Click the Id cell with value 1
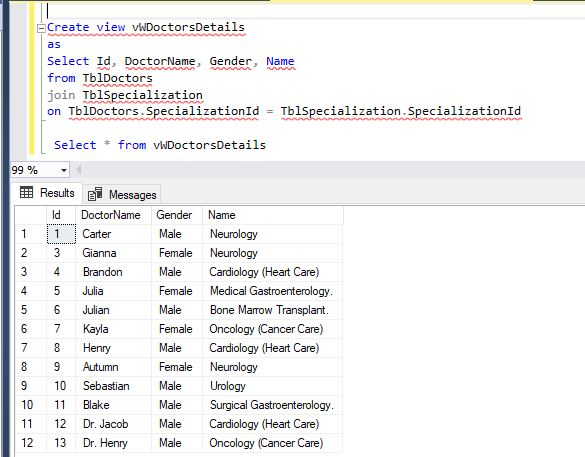 pos(61,234)
